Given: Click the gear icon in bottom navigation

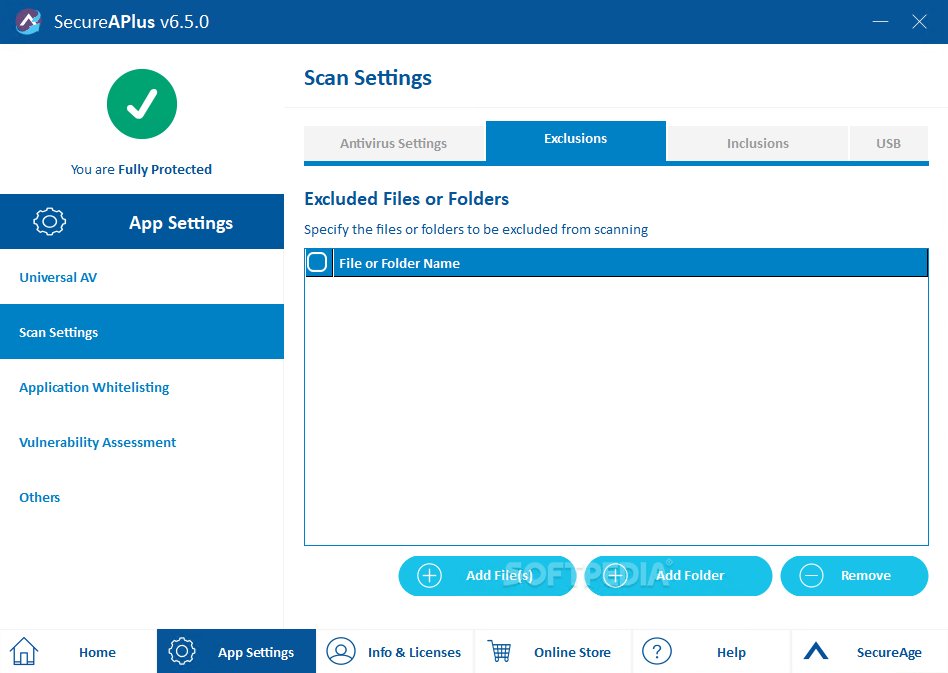Looking at the screenshot, I should pyautogui.click(x=182, y=651).
